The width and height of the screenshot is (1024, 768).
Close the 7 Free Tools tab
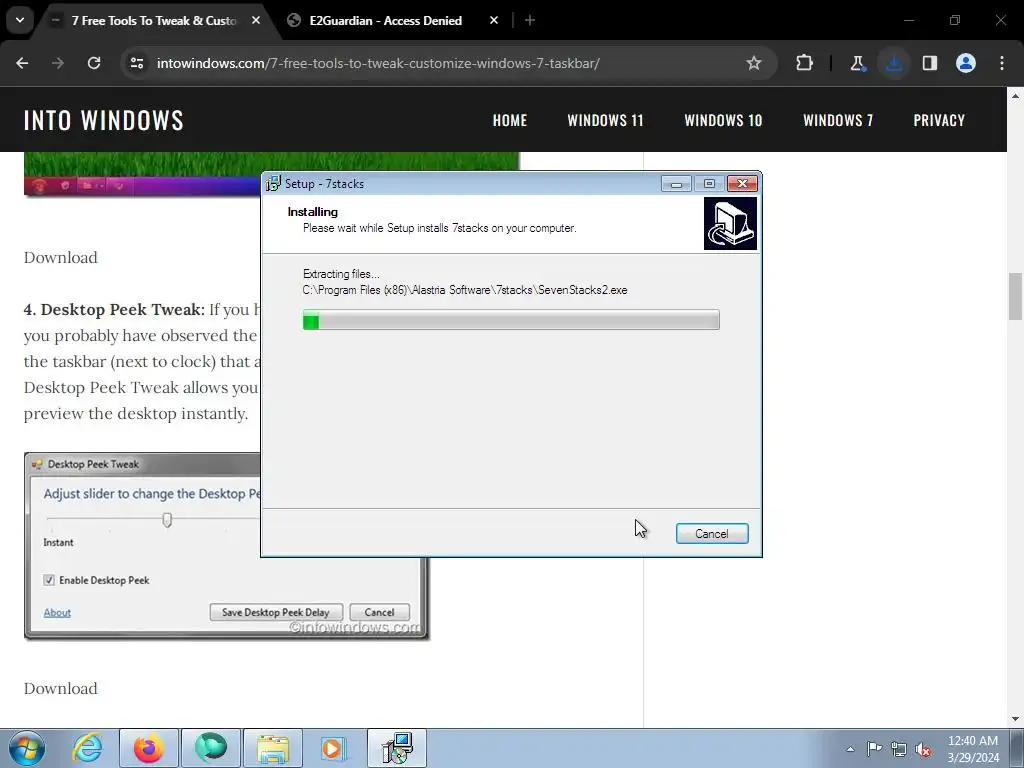(256, 21)
